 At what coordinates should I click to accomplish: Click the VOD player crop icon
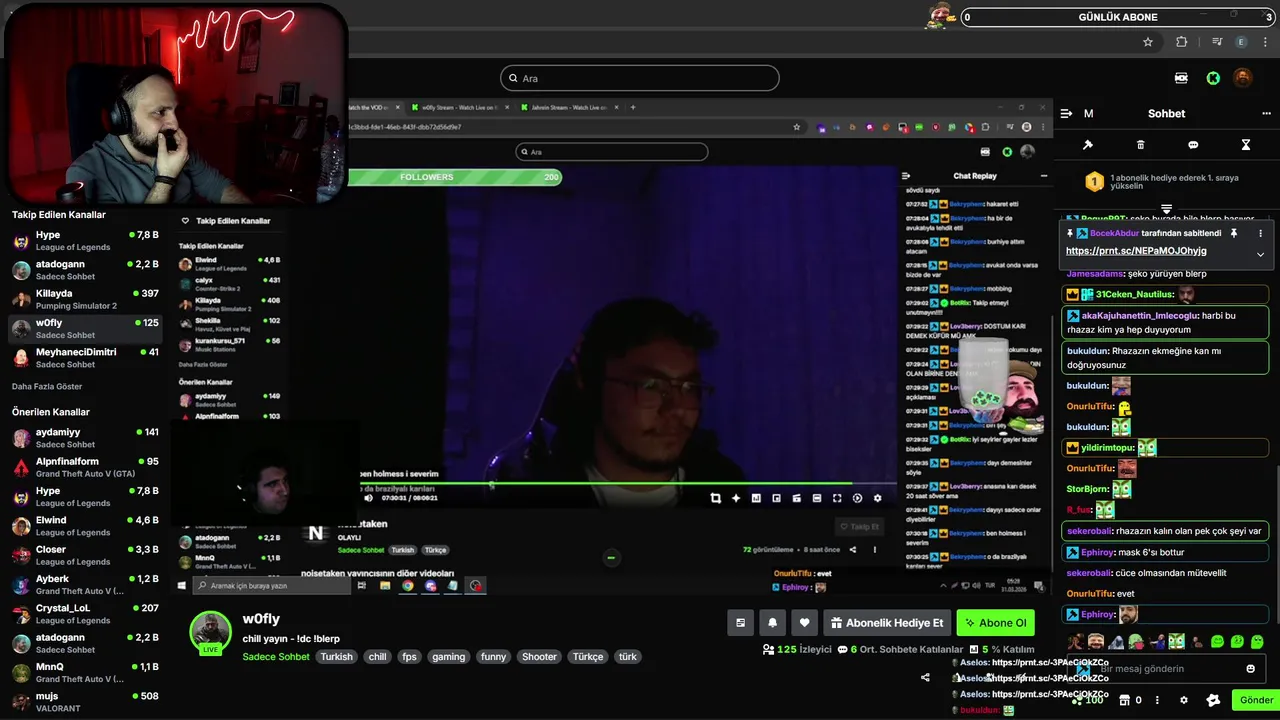[x=715, y=498]
